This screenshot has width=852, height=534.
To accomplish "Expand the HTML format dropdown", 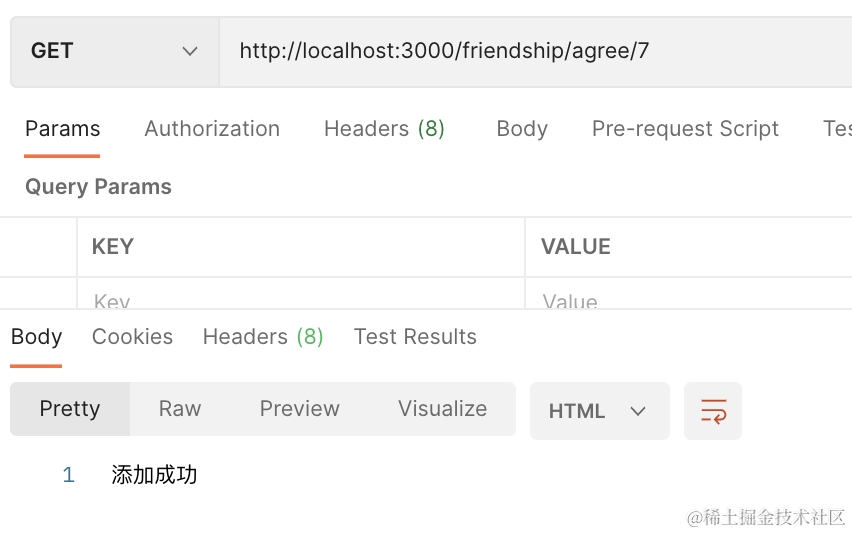I will pos(598,411).
